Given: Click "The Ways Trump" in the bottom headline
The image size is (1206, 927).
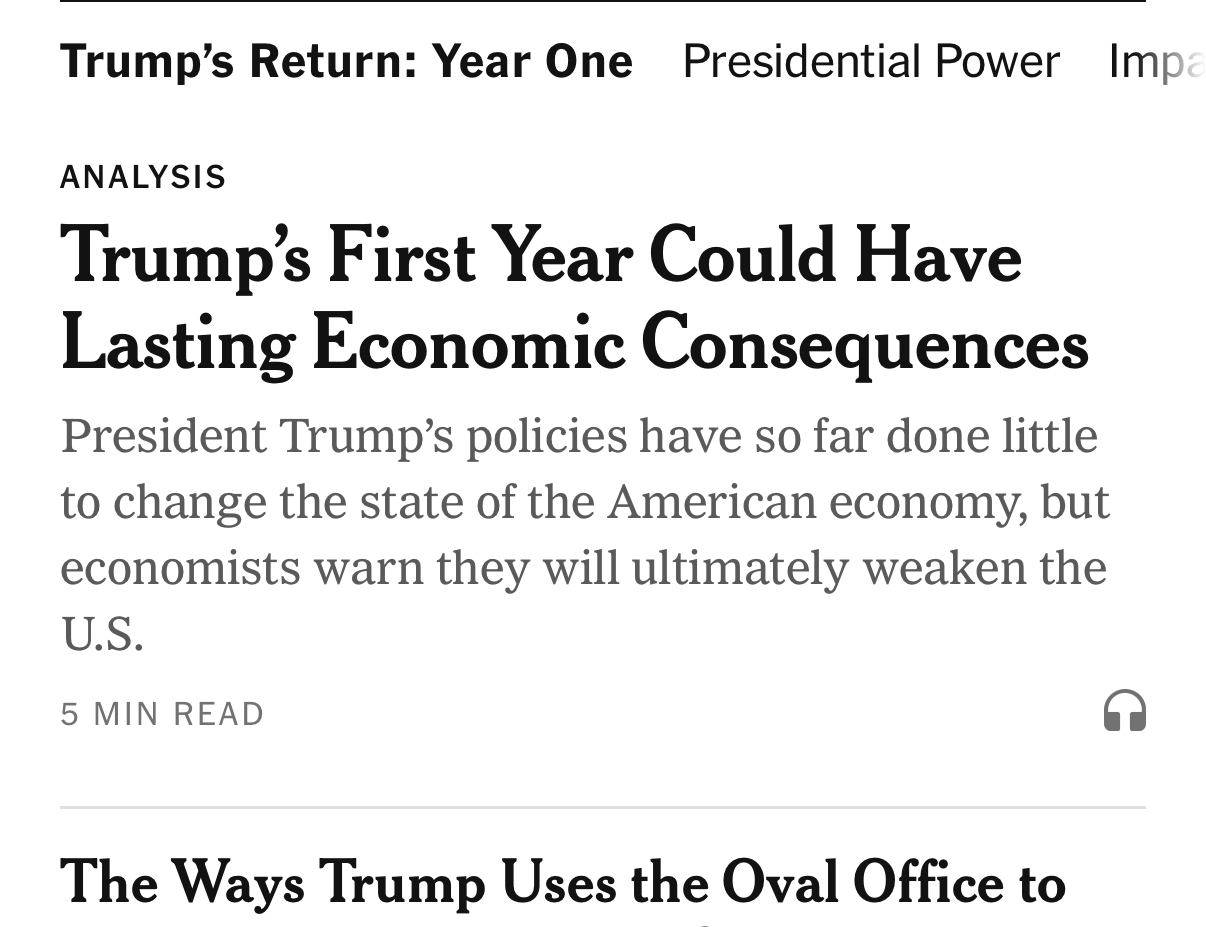Looking at the screenshot, I should pyautogui.click(x=272, y=882).
